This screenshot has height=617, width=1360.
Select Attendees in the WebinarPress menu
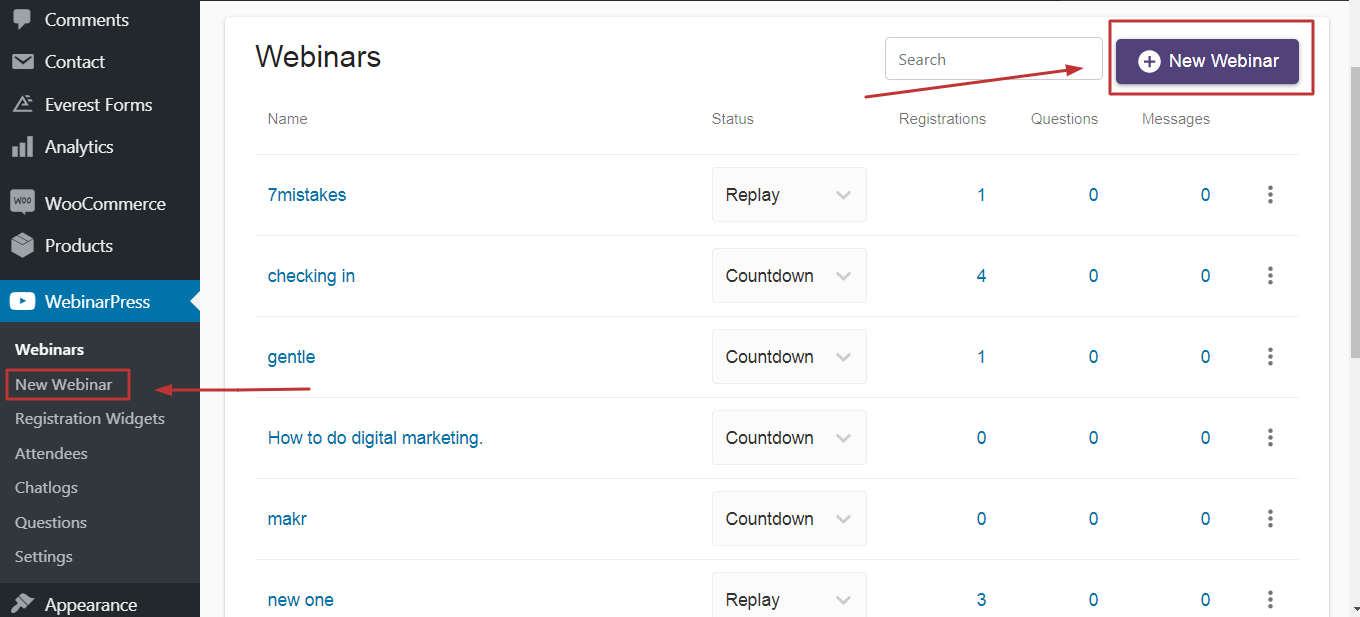coord(50,453)
